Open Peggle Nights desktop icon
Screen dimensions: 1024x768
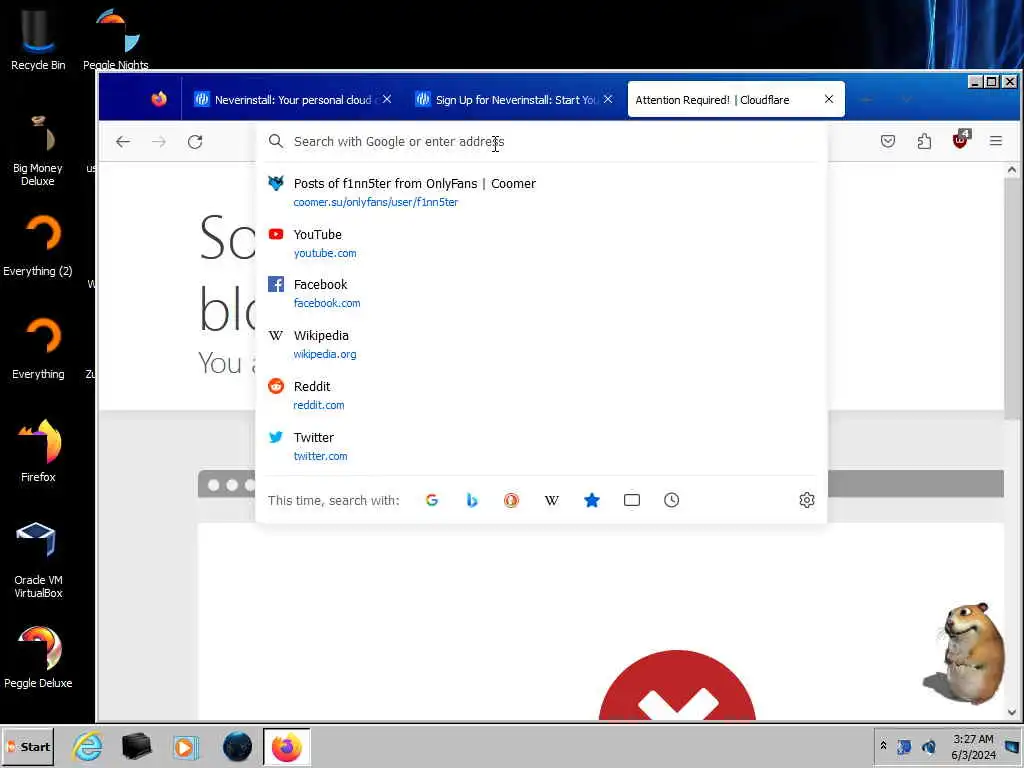[x=116, y=38]
